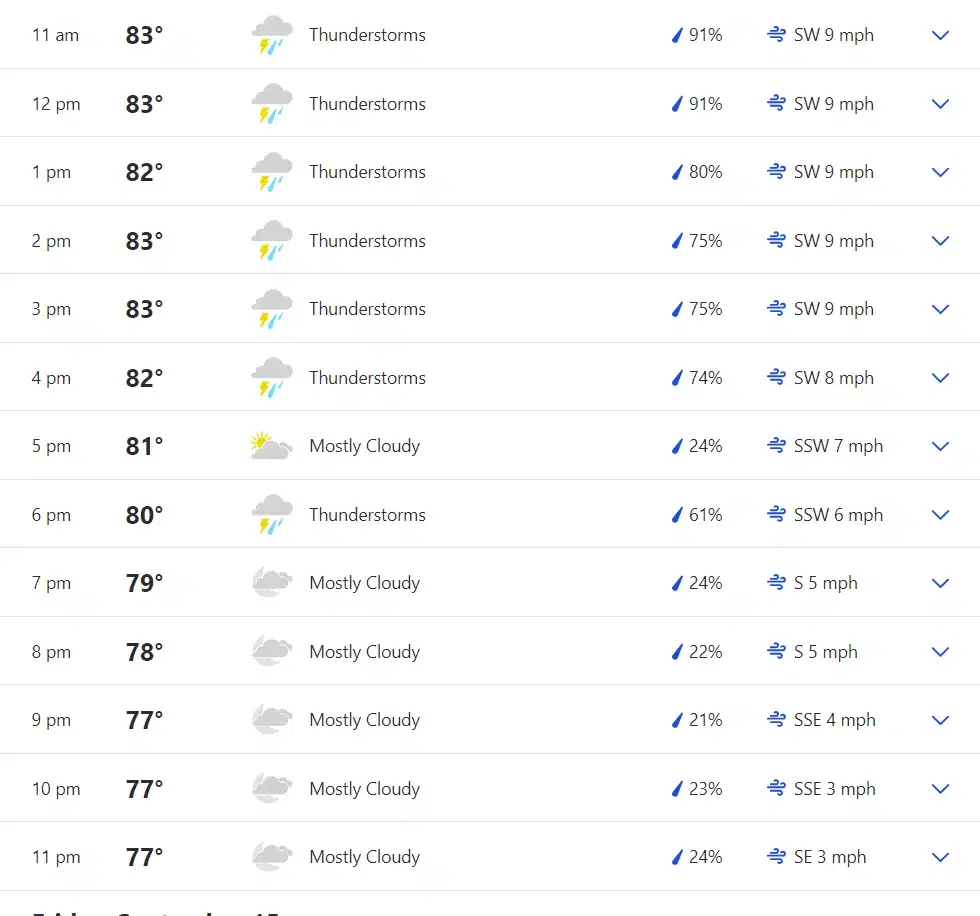Viewport: 980px width, 916px height.
Task: Open the 8 pm row dropdown arrow
Action: (940, 652)
